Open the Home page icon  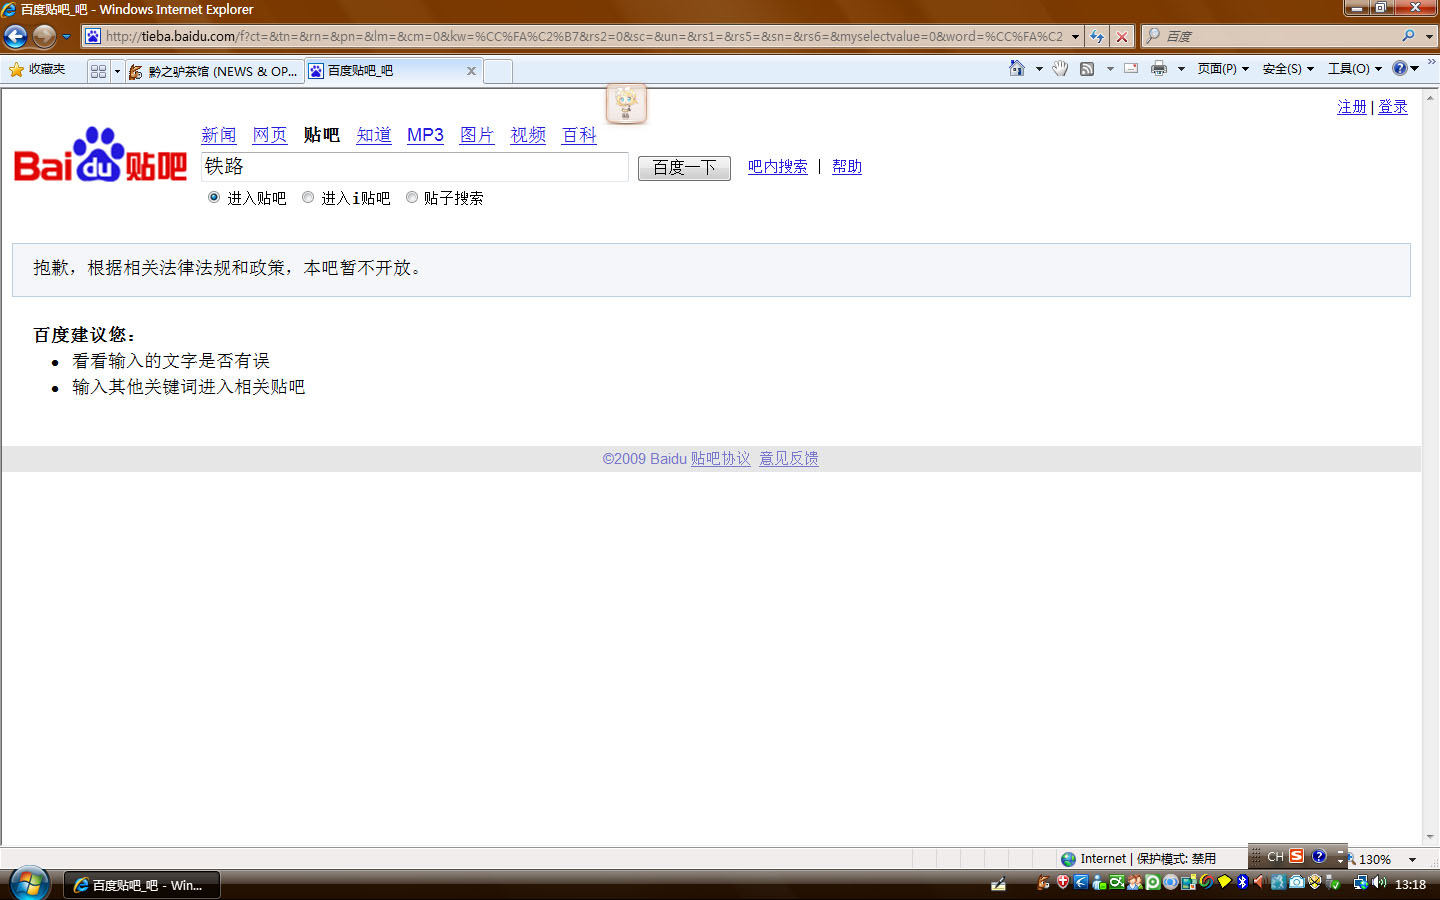tap(1017, 69)
